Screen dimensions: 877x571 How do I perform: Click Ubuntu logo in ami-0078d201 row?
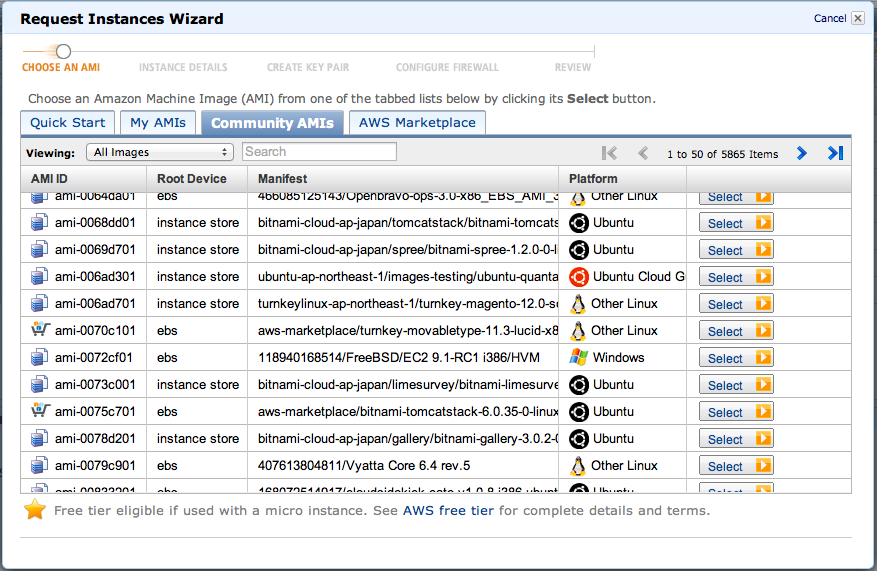[x=579, y=439]
